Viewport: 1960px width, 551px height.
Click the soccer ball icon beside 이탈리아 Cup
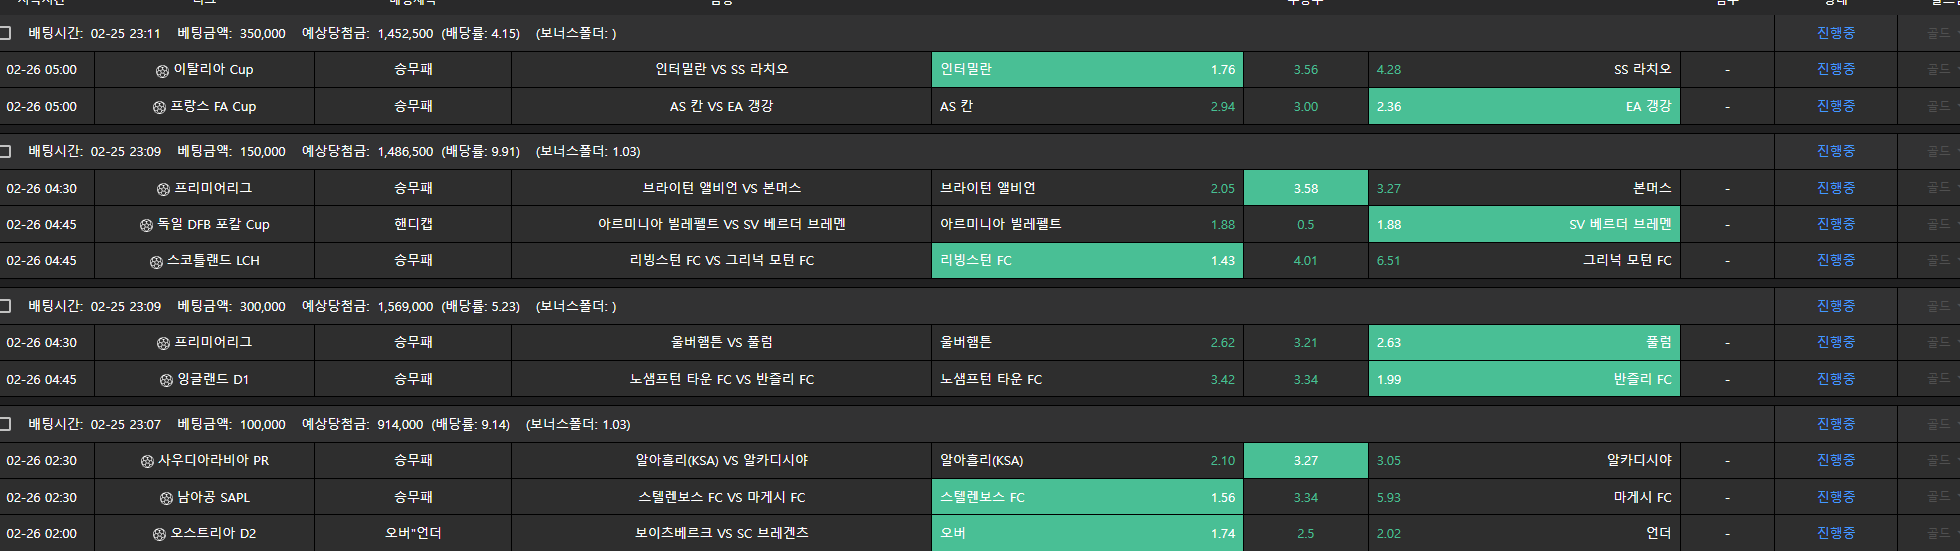click(162, 71)
